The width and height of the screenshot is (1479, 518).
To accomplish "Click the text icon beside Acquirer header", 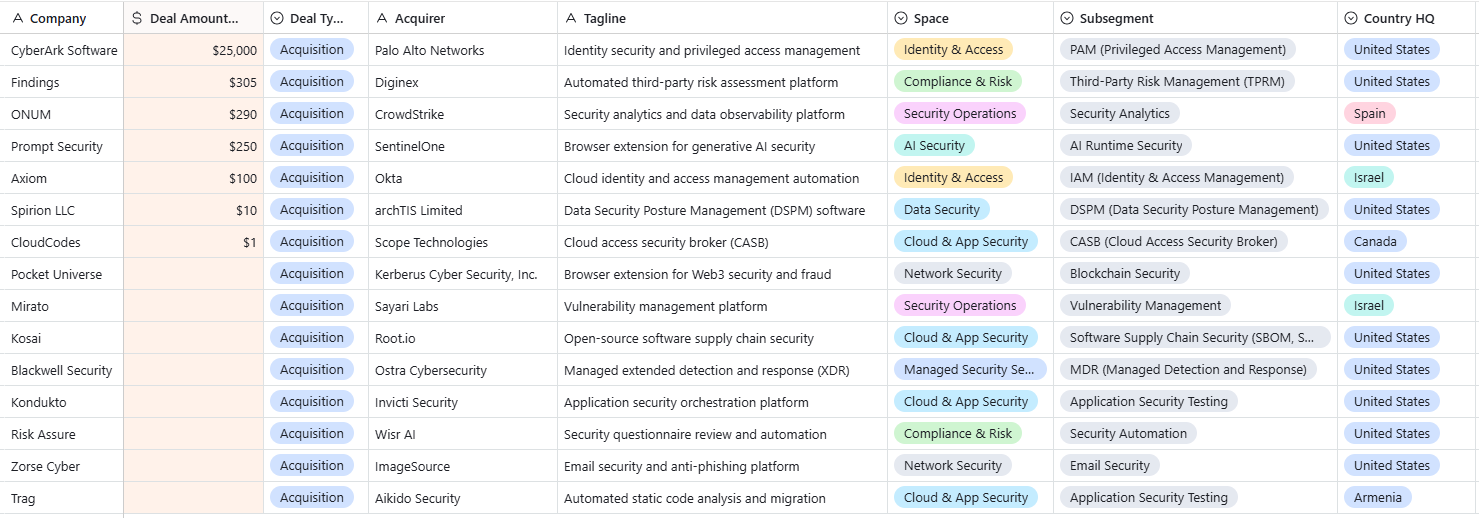I will (x=381, y=18).
